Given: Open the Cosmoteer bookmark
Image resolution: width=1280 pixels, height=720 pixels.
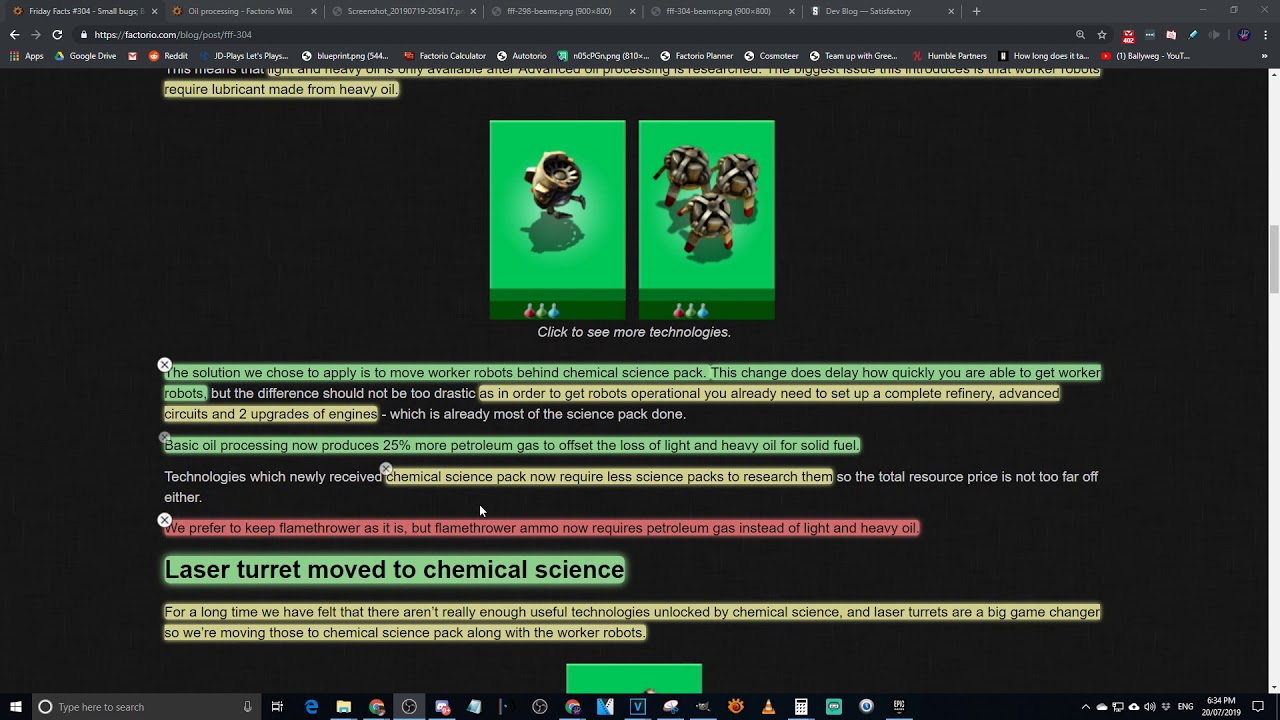Looking at the screenshot, I should (x=771, y=56).
